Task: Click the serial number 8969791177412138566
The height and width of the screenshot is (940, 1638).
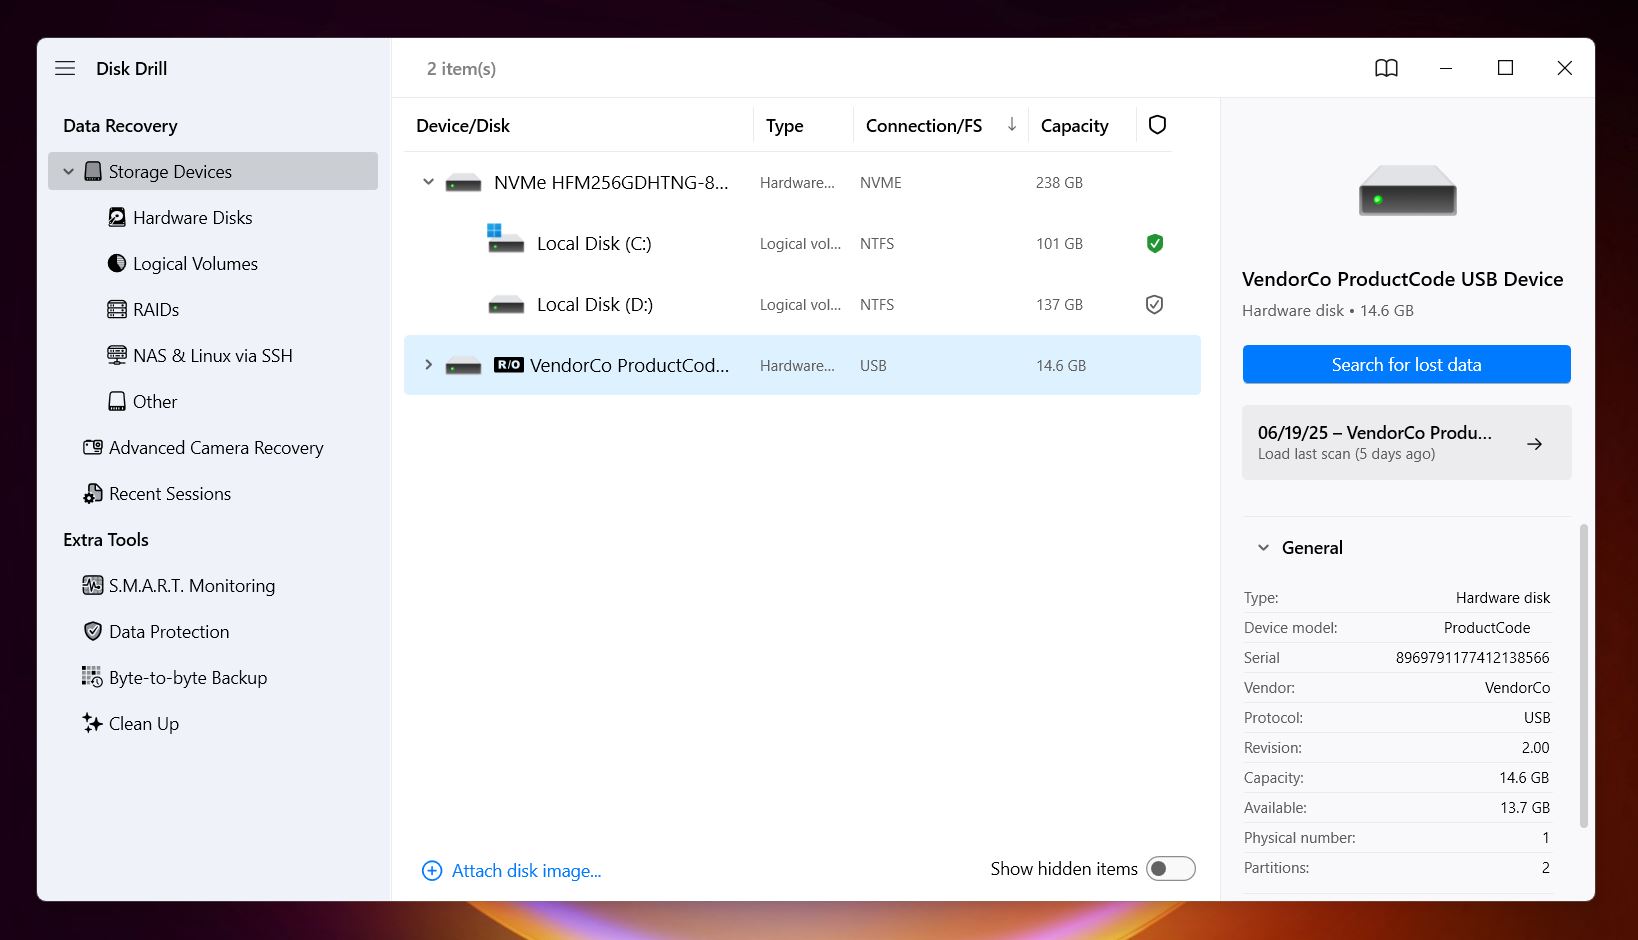Action: pyautogui.click(x=1472, y=657)
